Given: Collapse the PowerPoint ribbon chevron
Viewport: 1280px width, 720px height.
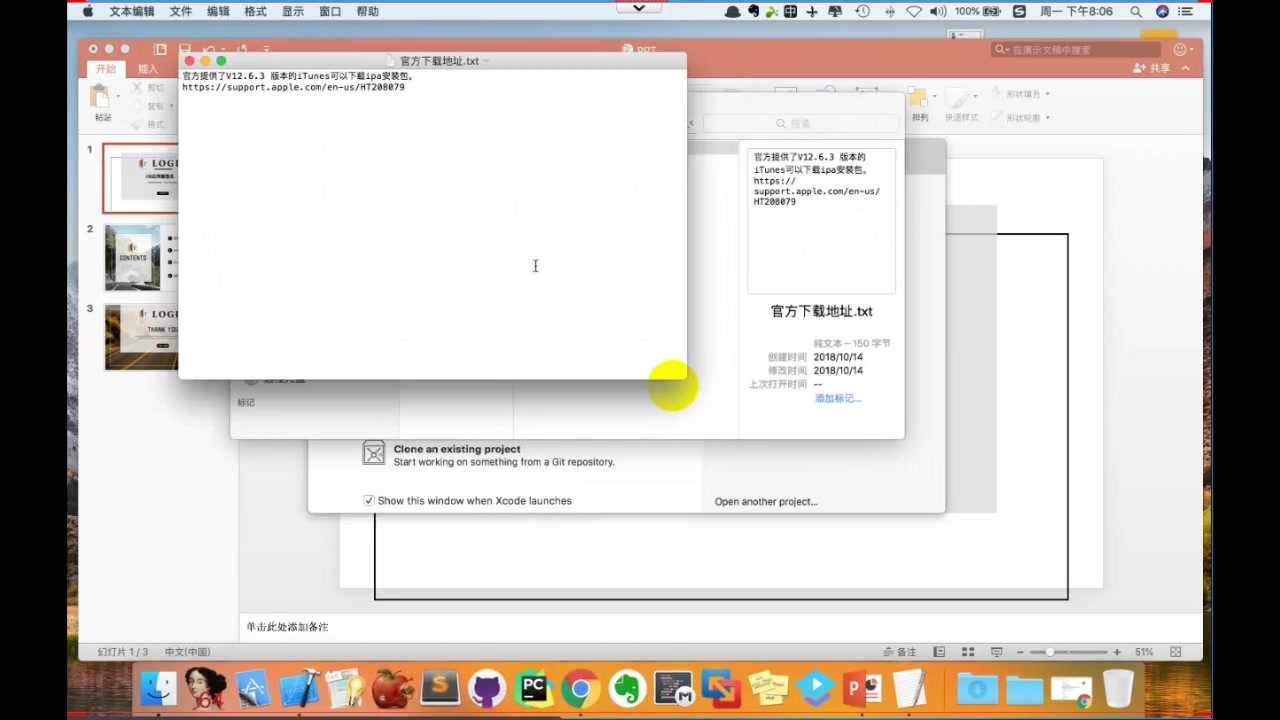Looking at the screenshot, I should 1186,68.
